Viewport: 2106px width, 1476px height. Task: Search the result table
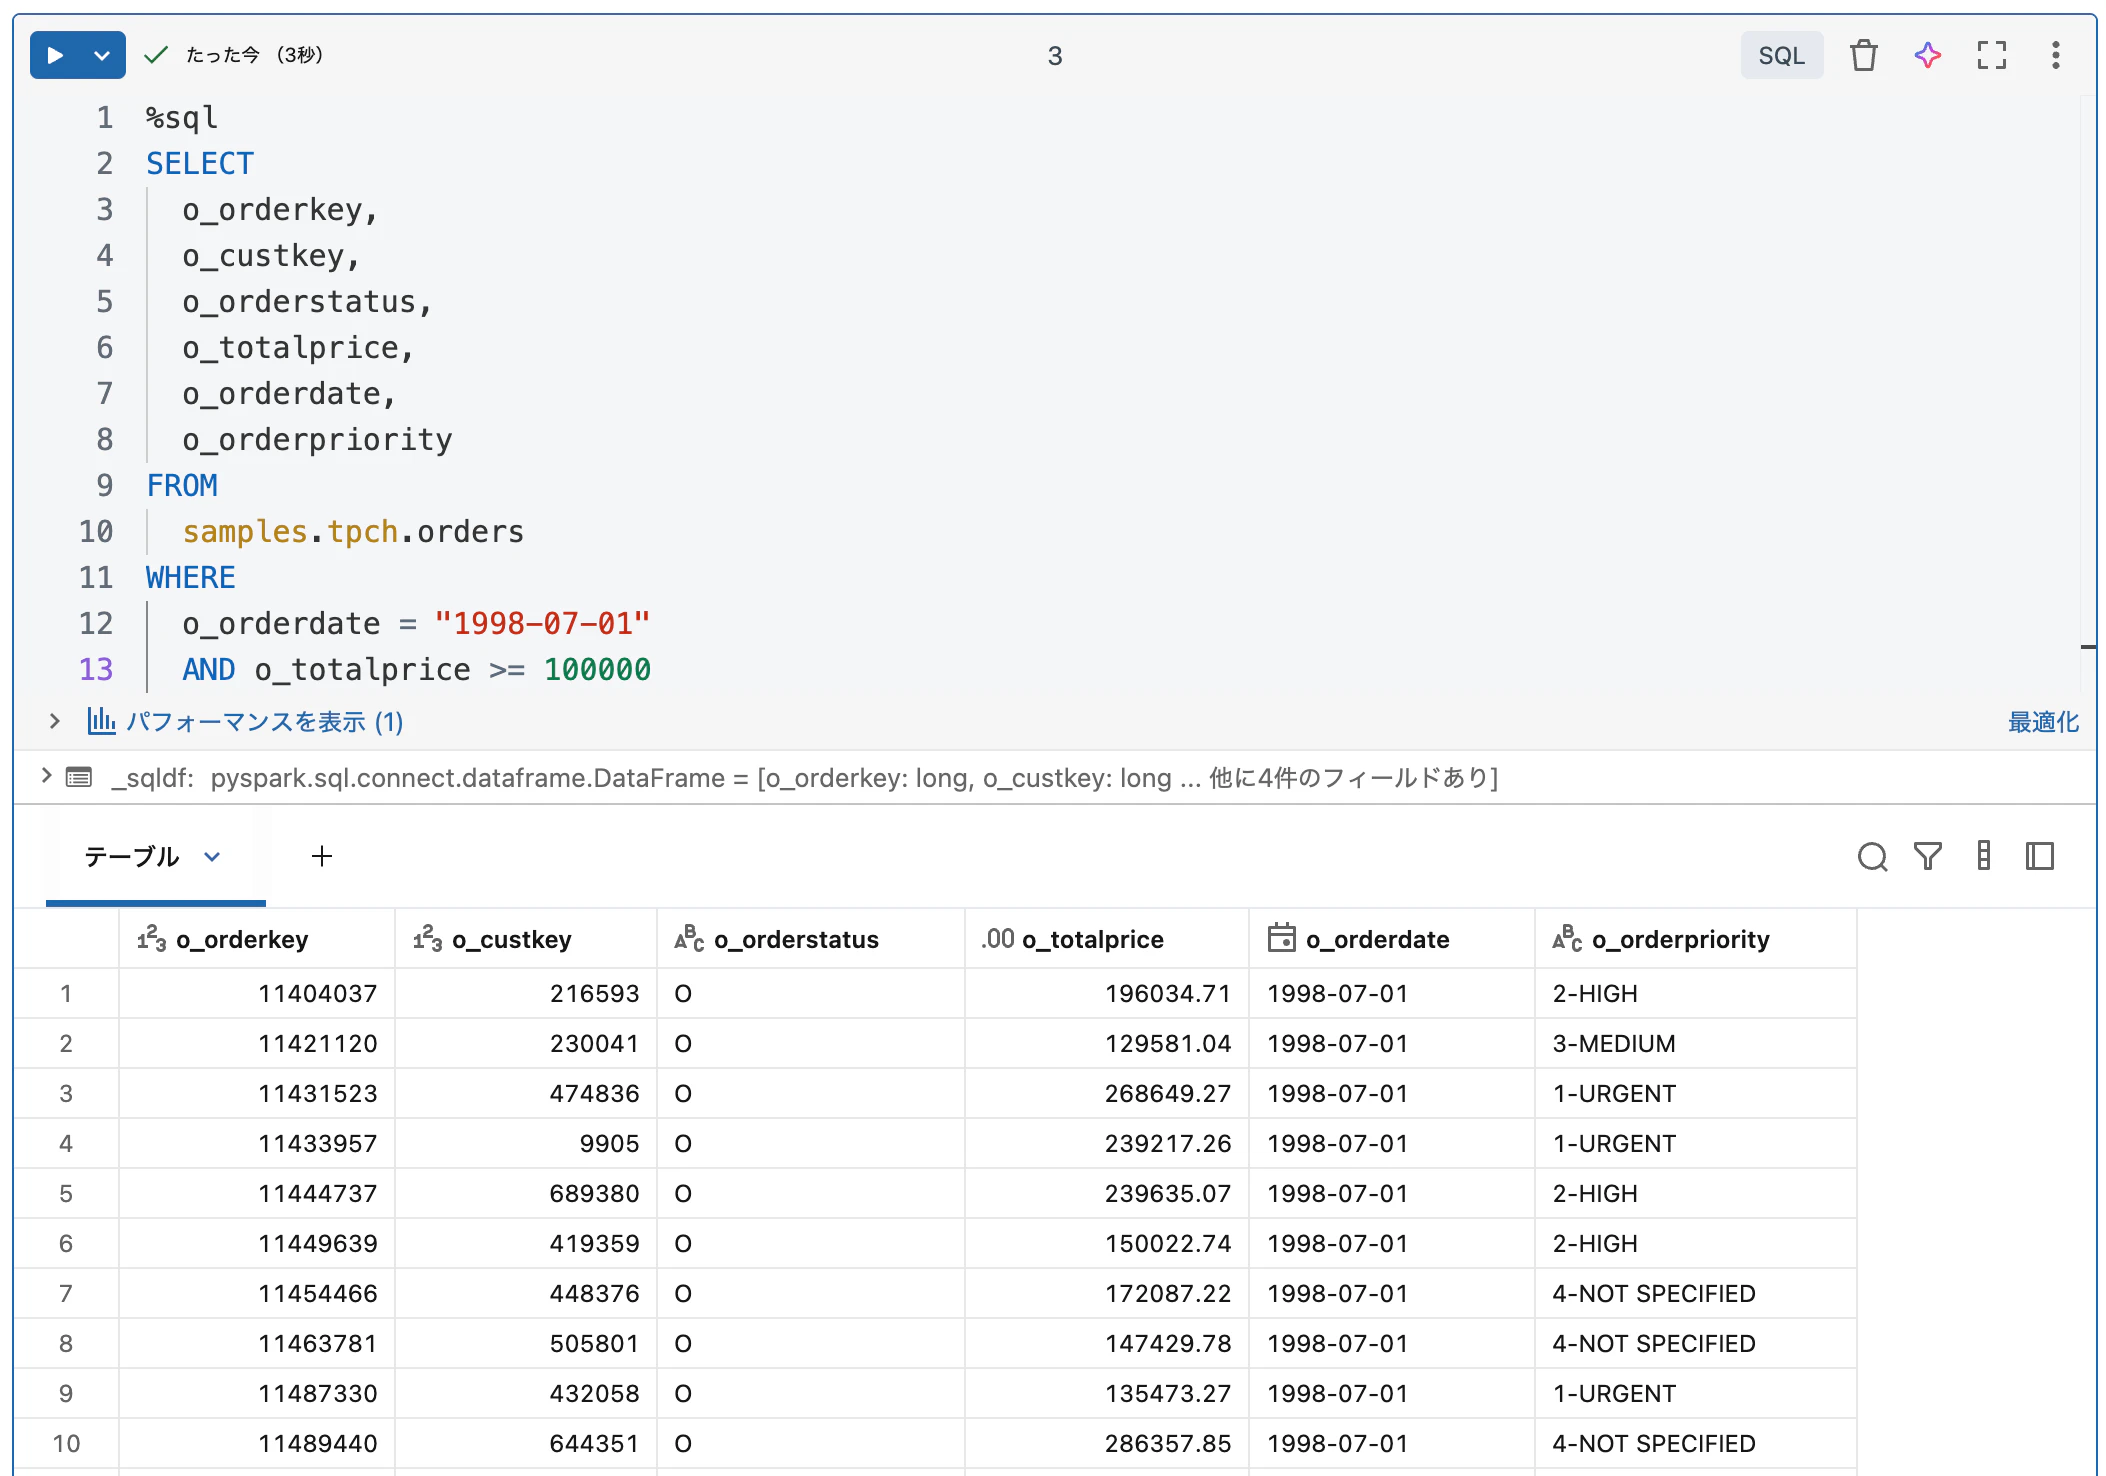1872,857
